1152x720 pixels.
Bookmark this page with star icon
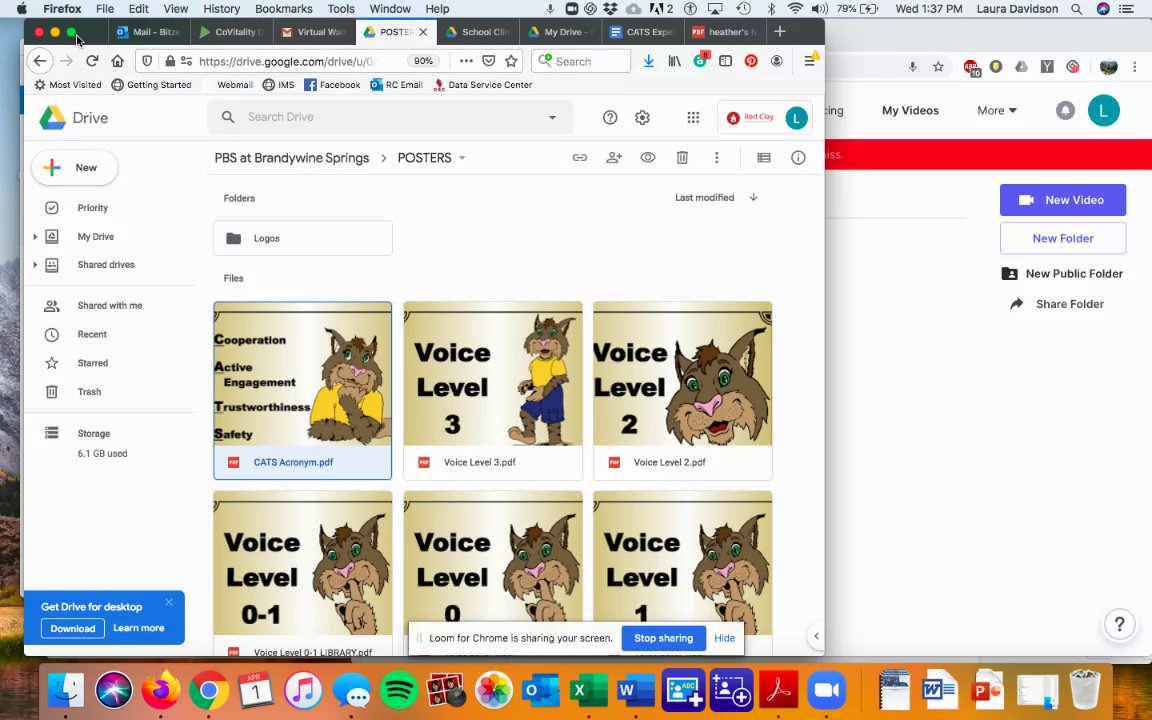click(511, 61)
